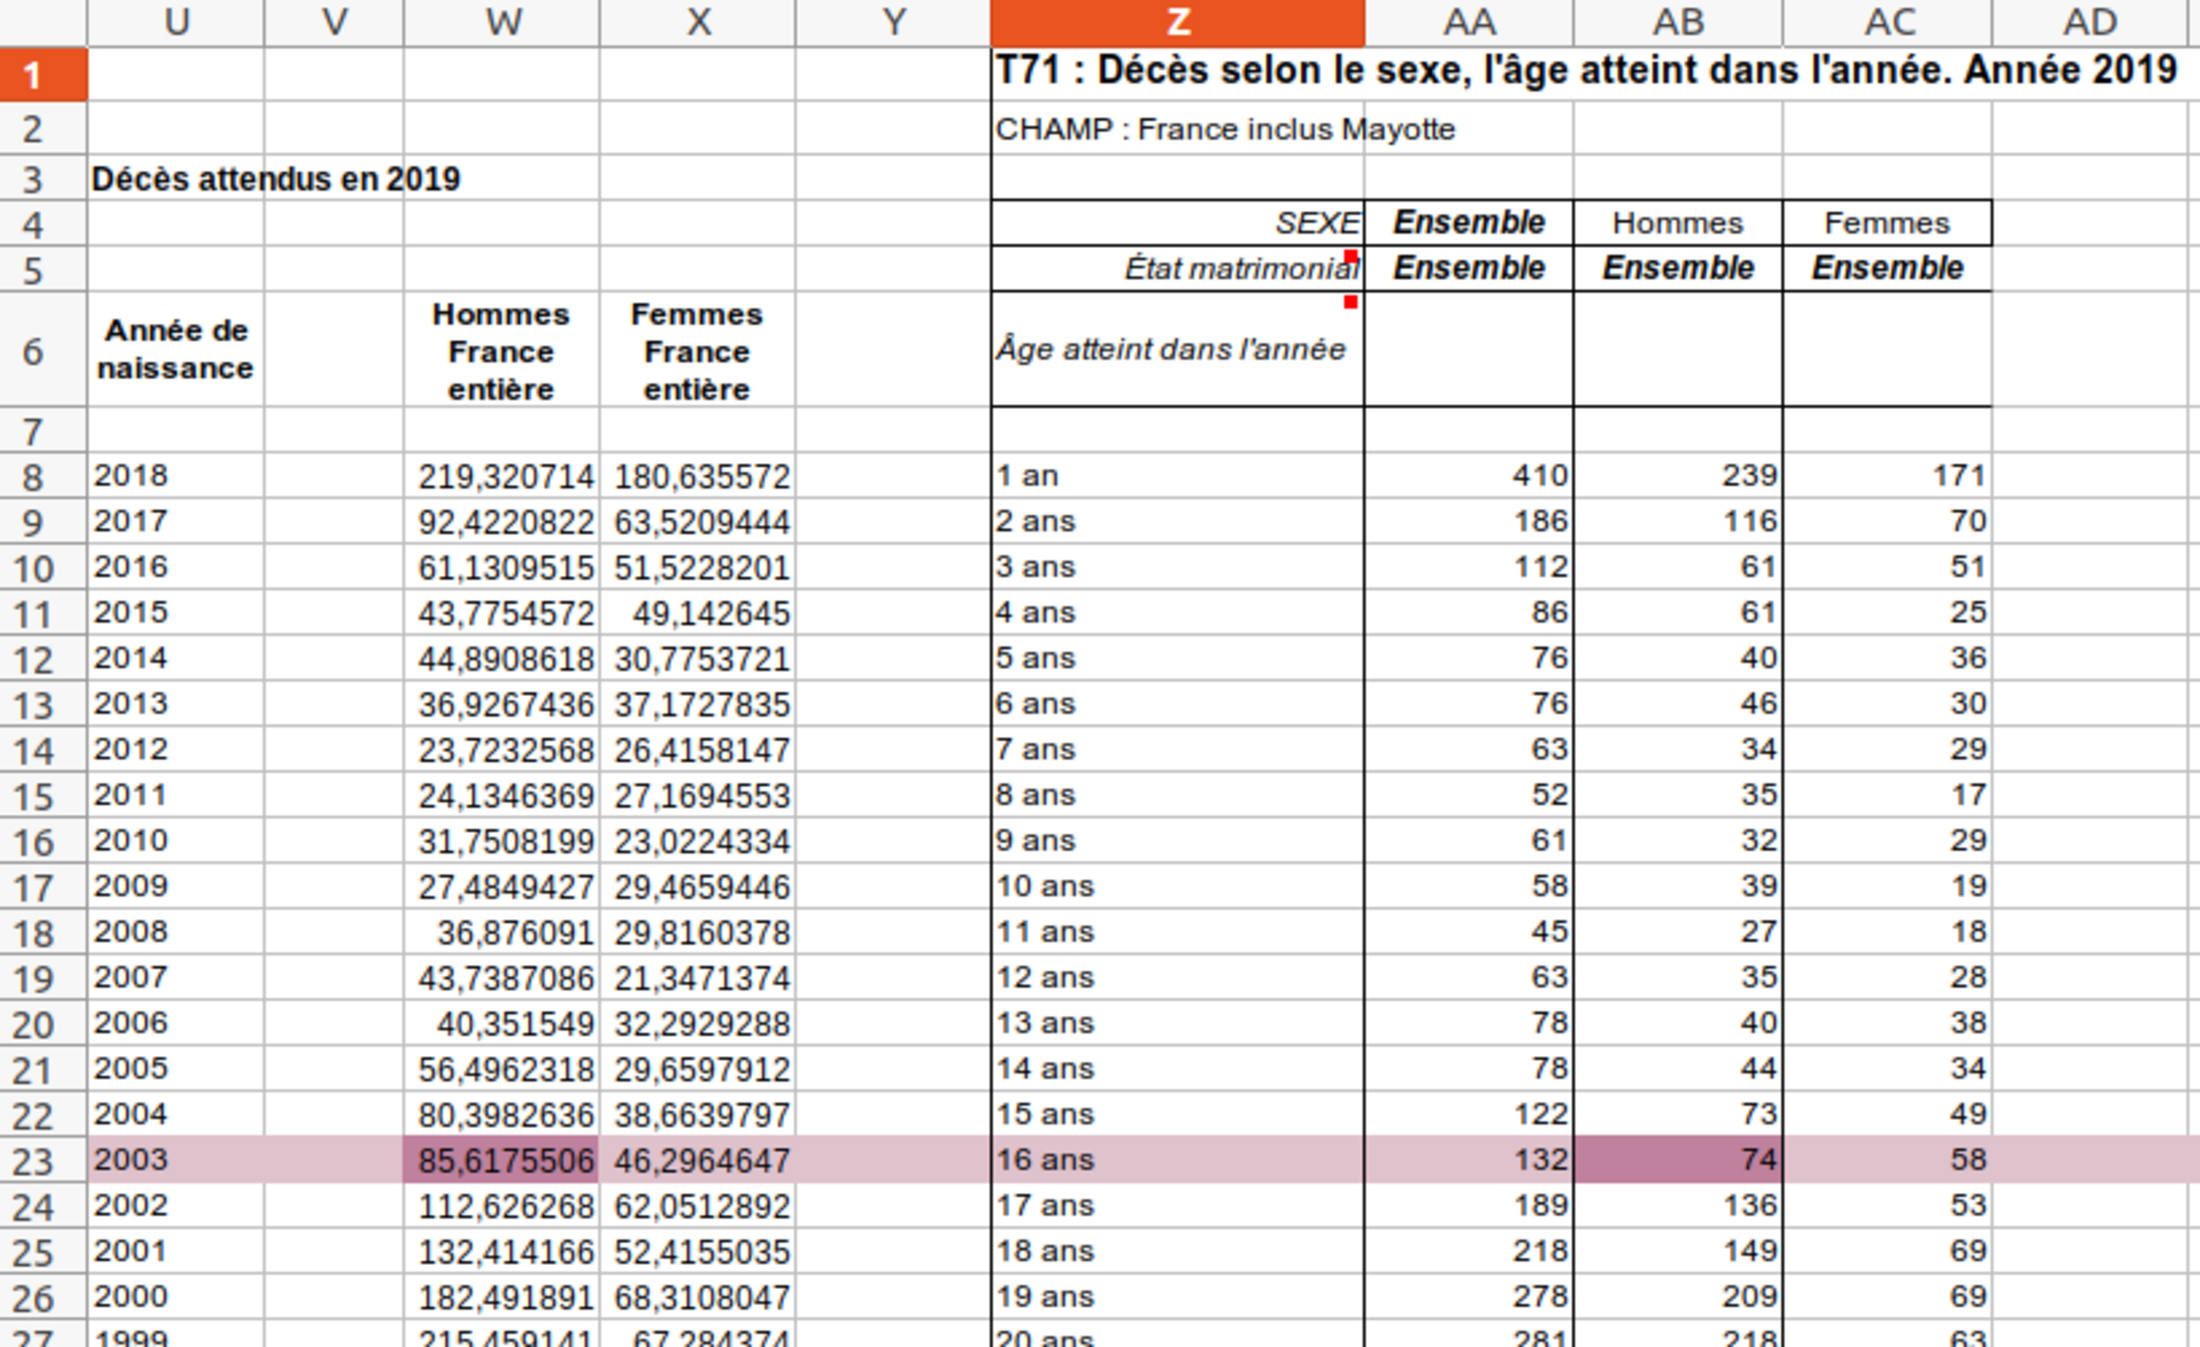The width and height of the screenshot is (2200, 1347).
Task: Select the Ensemble value 410 cell
Action: (x=1468, y=476)
